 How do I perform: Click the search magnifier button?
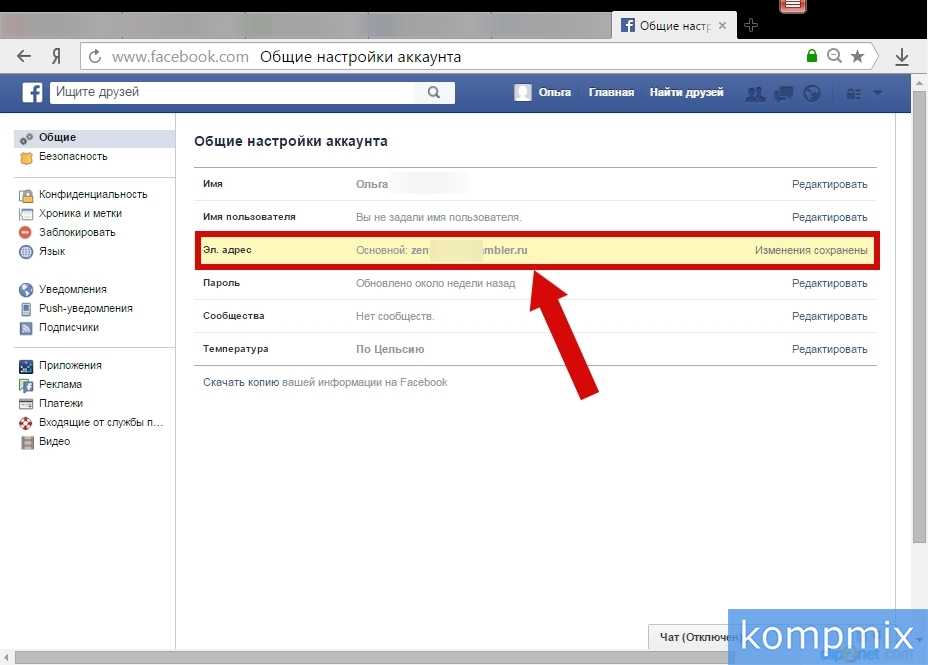coord(433,93)
